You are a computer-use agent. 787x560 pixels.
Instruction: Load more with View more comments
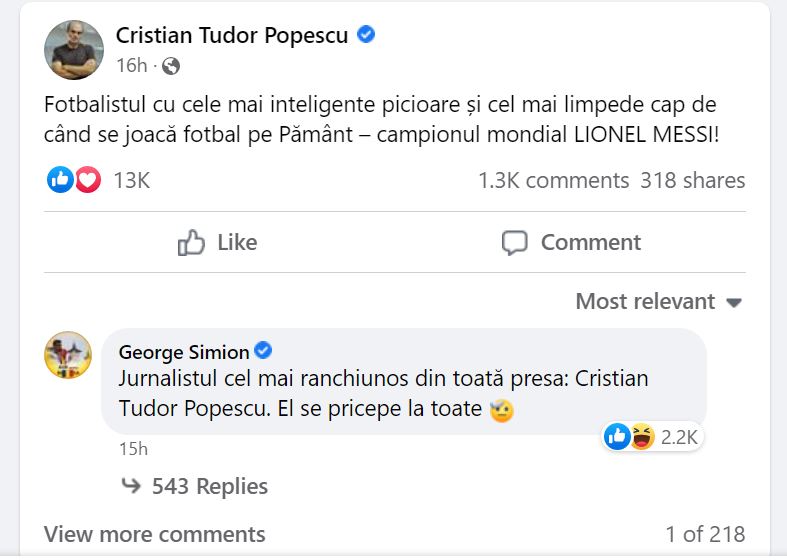point(155,535)
